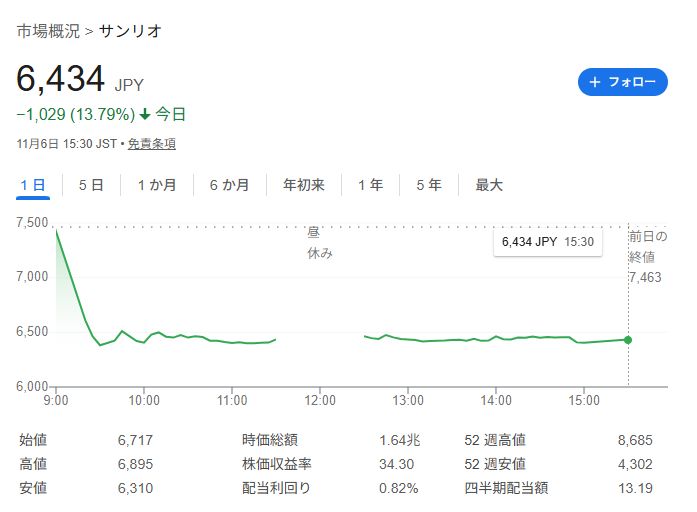Image resolution: width=697 pixels, height=512 pixels.
Task: Click the chart line near 14:00
Action: 496,337
